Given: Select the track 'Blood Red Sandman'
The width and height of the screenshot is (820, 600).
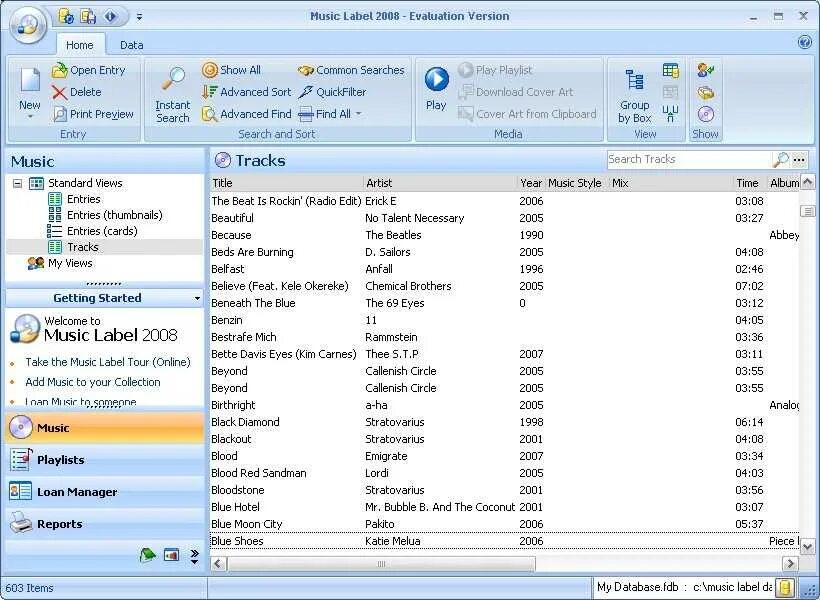Looking at the screenshot, I should coord(504,473).
